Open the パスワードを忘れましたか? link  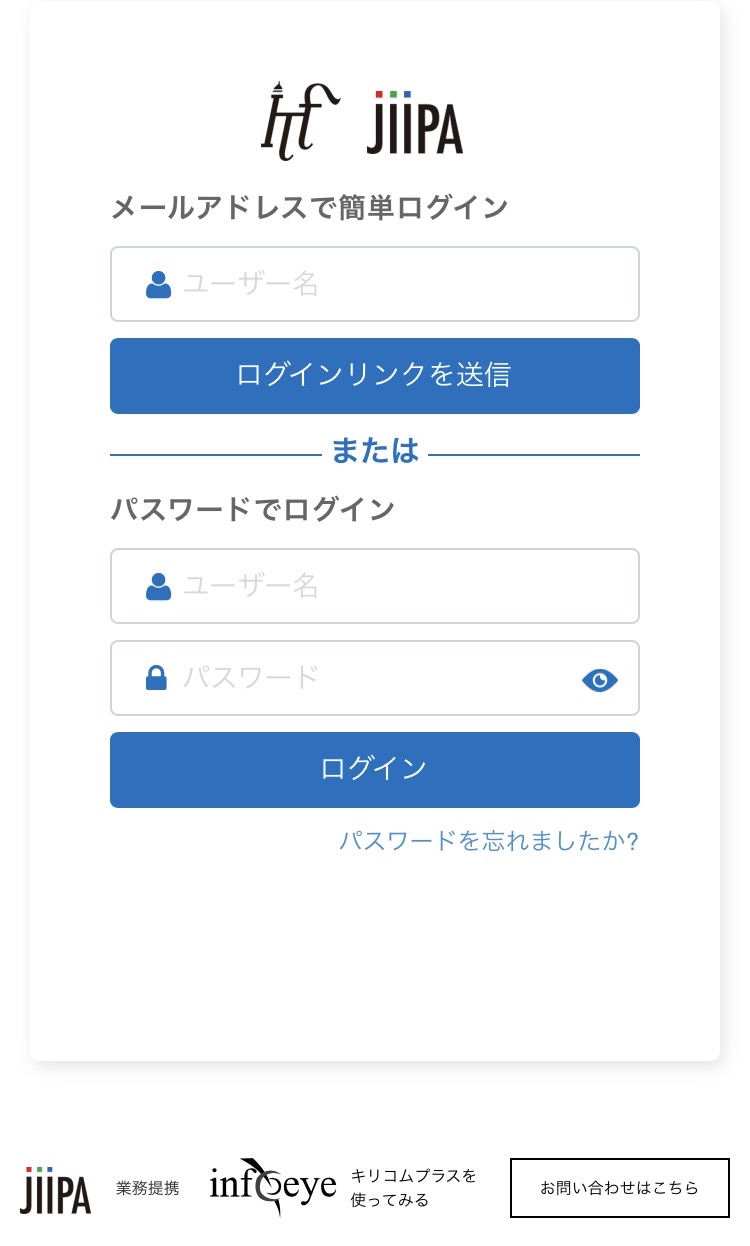click(x=488, y=841)
